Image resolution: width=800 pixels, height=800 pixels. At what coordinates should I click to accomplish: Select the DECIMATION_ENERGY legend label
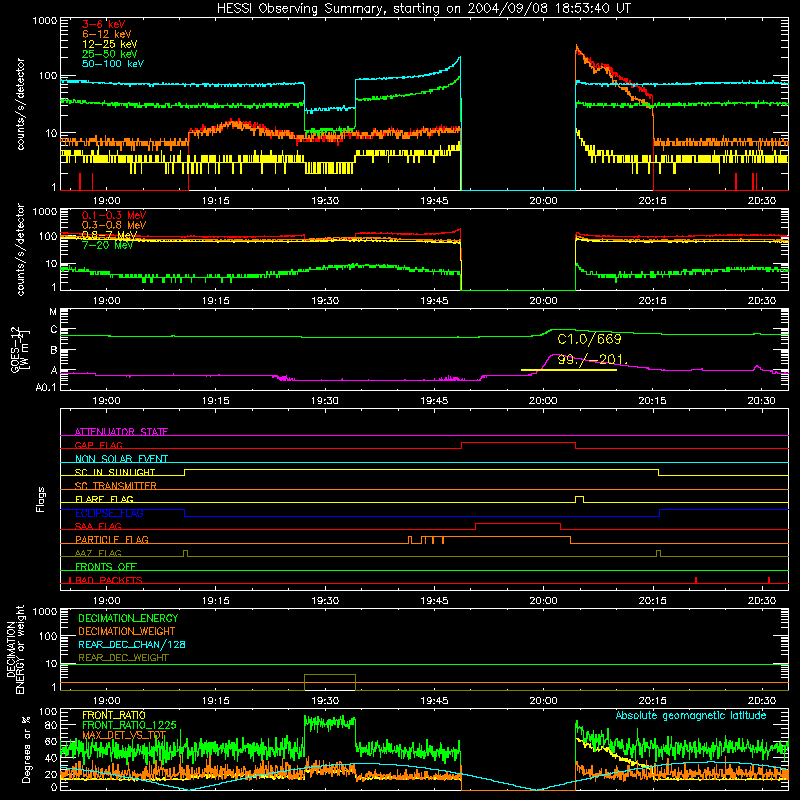pyautogui.click(x=128, y=618)
